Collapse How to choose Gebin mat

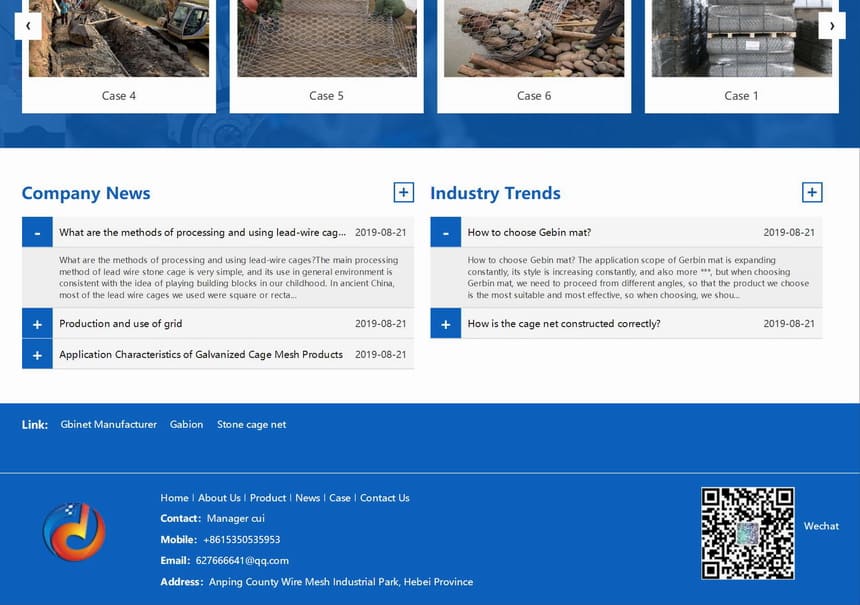445,232
